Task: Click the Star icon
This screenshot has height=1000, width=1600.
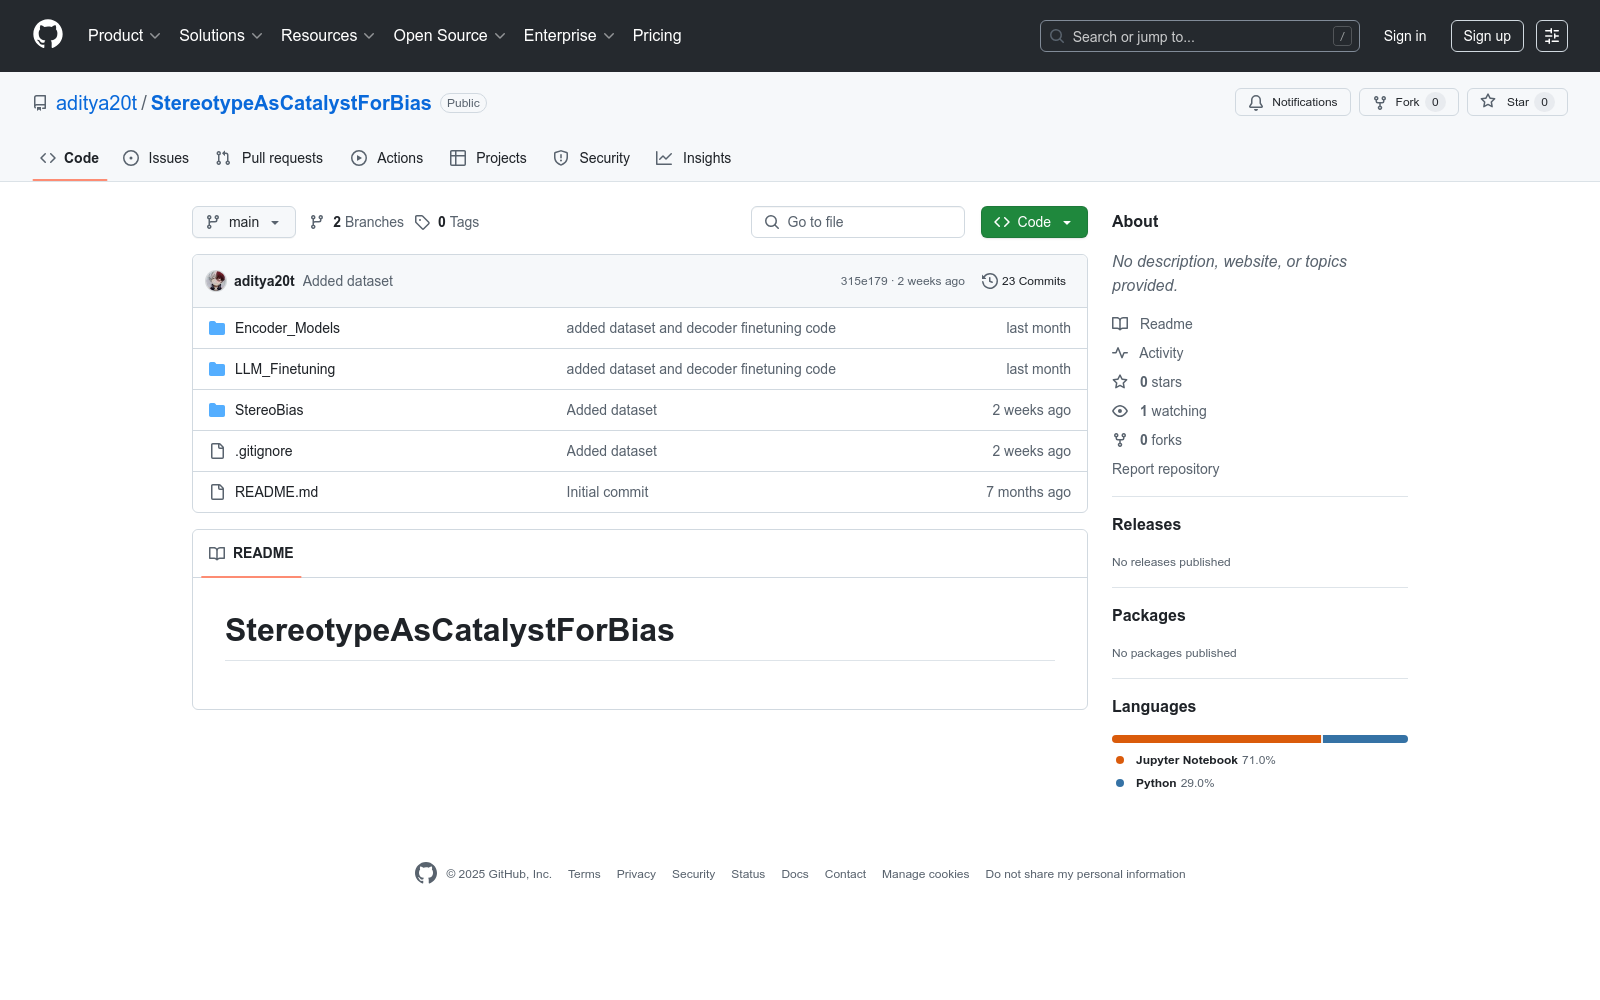Action: pos(1488,102)
